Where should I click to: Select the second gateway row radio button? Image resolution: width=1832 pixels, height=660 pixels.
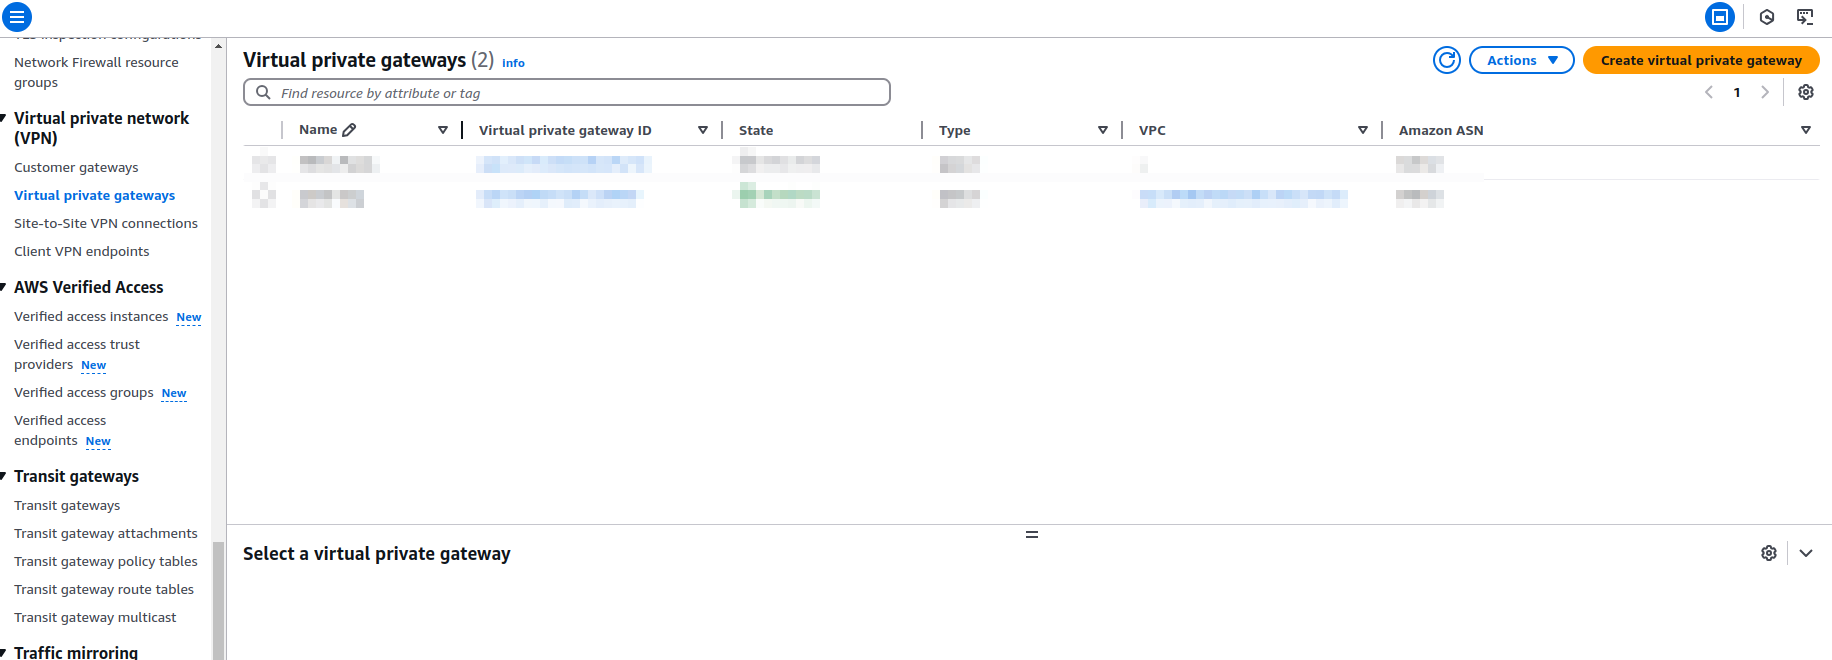tap(264, 196)
